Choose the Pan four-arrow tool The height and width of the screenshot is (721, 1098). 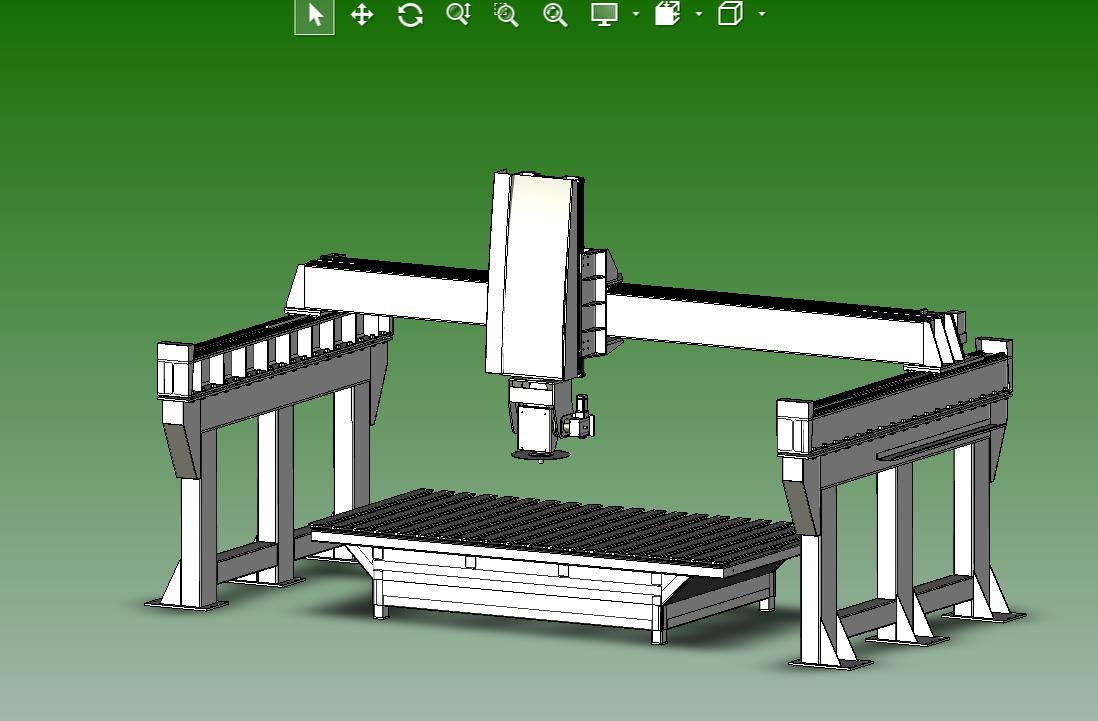[361, 15]
